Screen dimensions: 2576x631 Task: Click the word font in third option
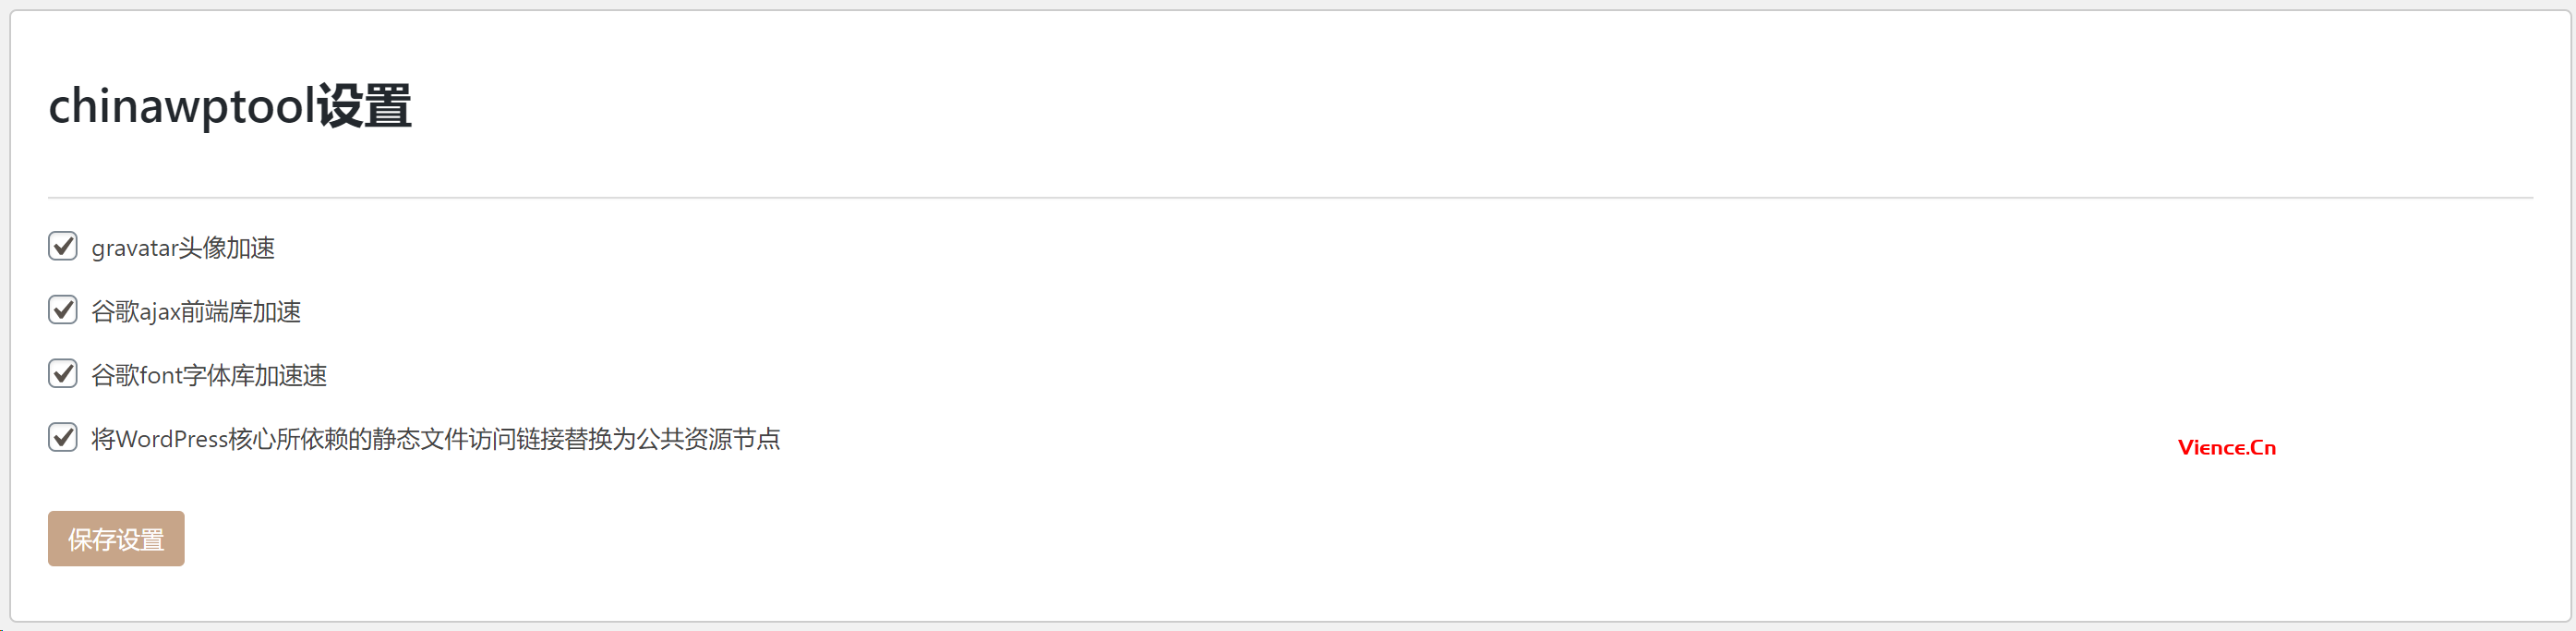(x=161, y=376)
